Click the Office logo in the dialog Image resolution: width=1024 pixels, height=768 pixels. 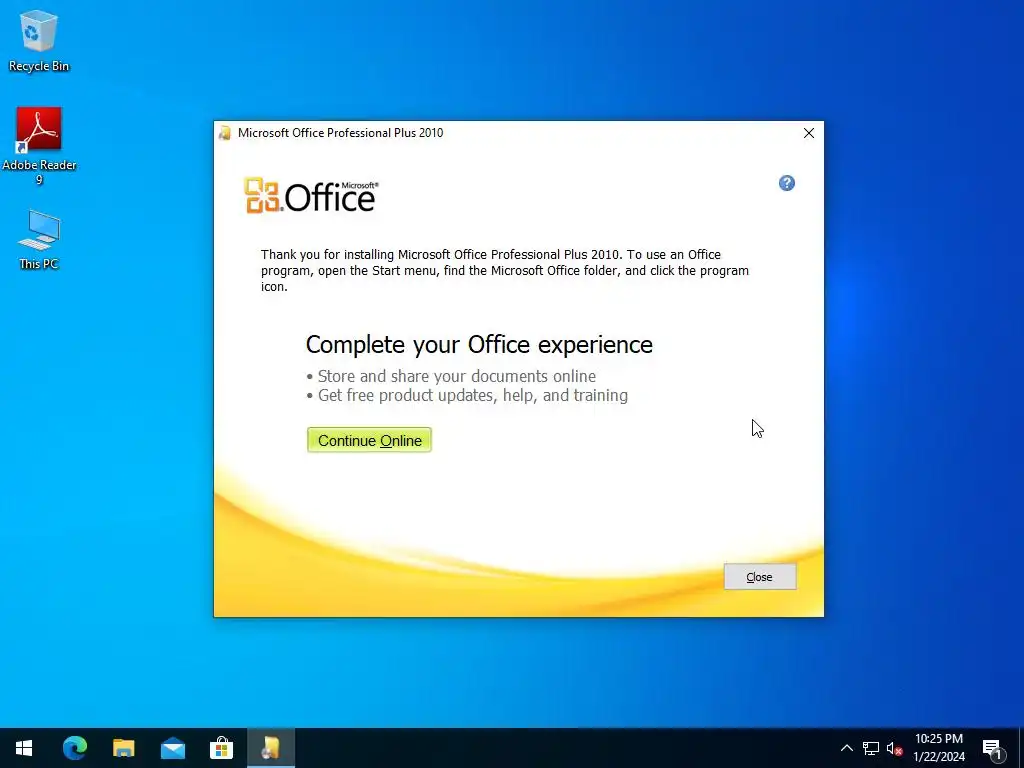coord(311,195)
